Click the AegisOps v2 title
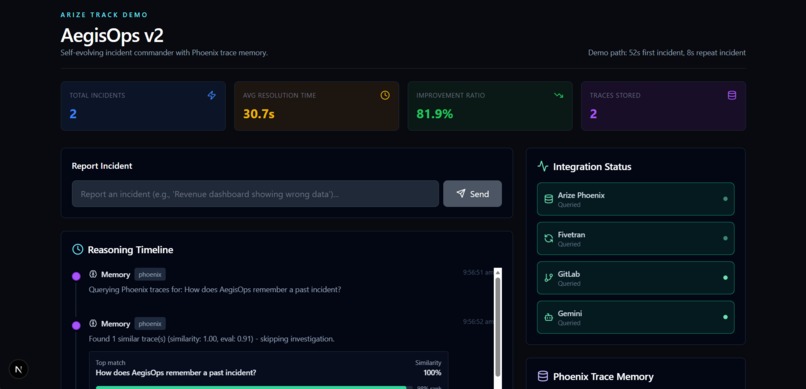 [x=112, y=35]
